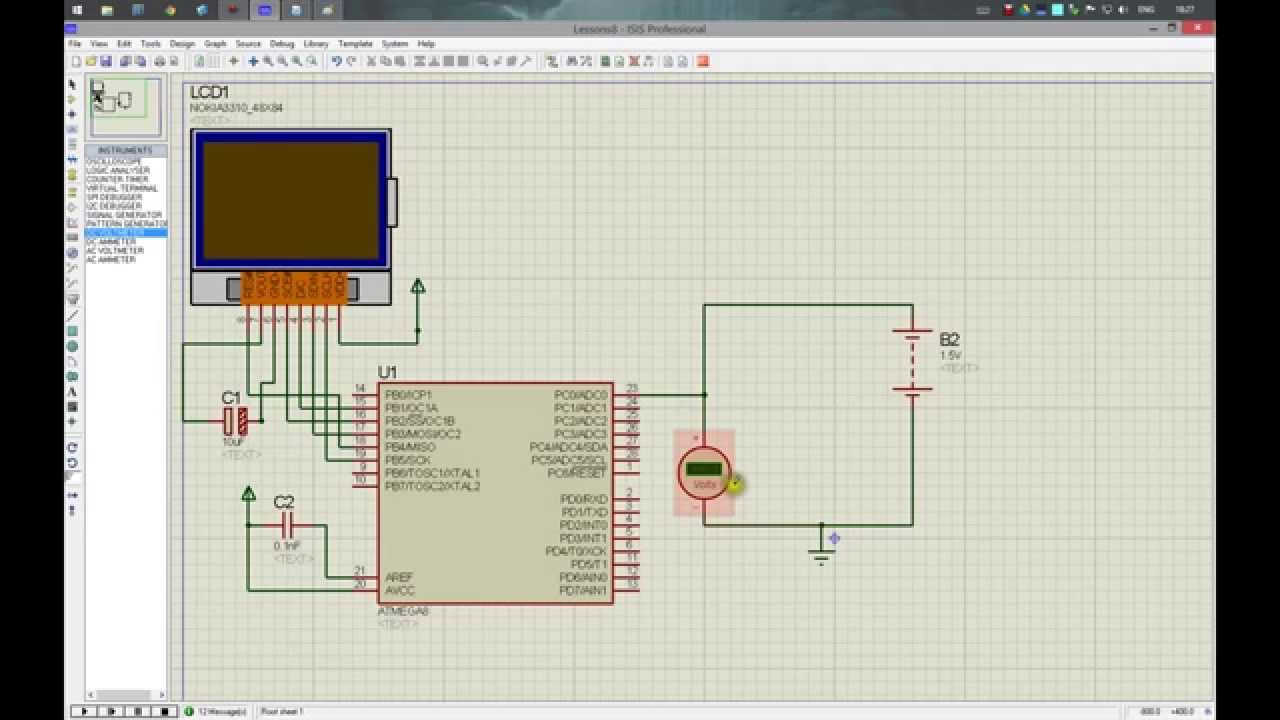
Task: Select DC VOLTMETER highlighted entry
Action: pyautogui.click(x=126, y=233)
